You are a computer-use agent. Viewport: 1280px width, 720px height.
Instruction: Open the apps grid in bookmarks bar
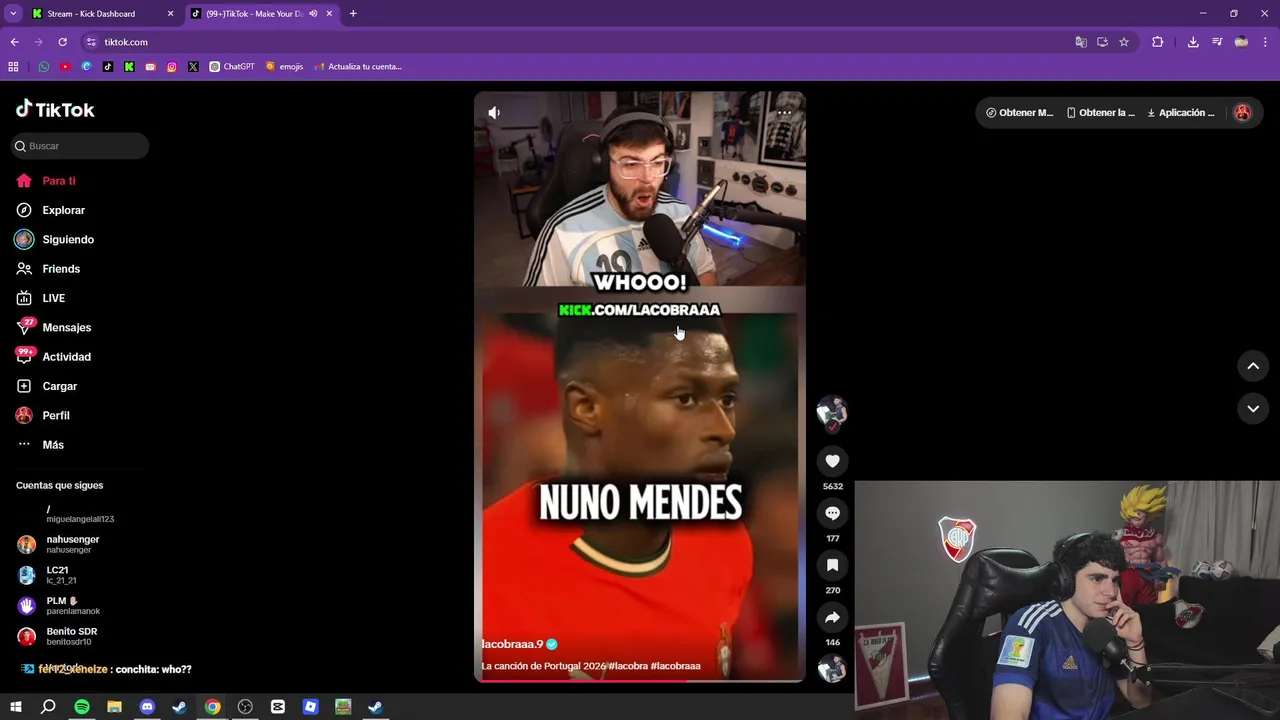tap(13, 67)
